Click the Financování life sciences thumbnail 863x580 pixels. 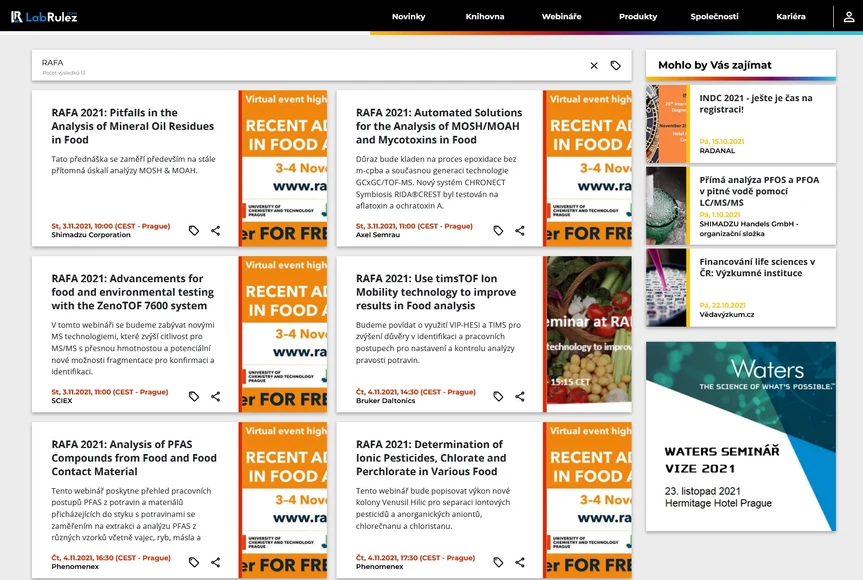[x=667, y=288]
